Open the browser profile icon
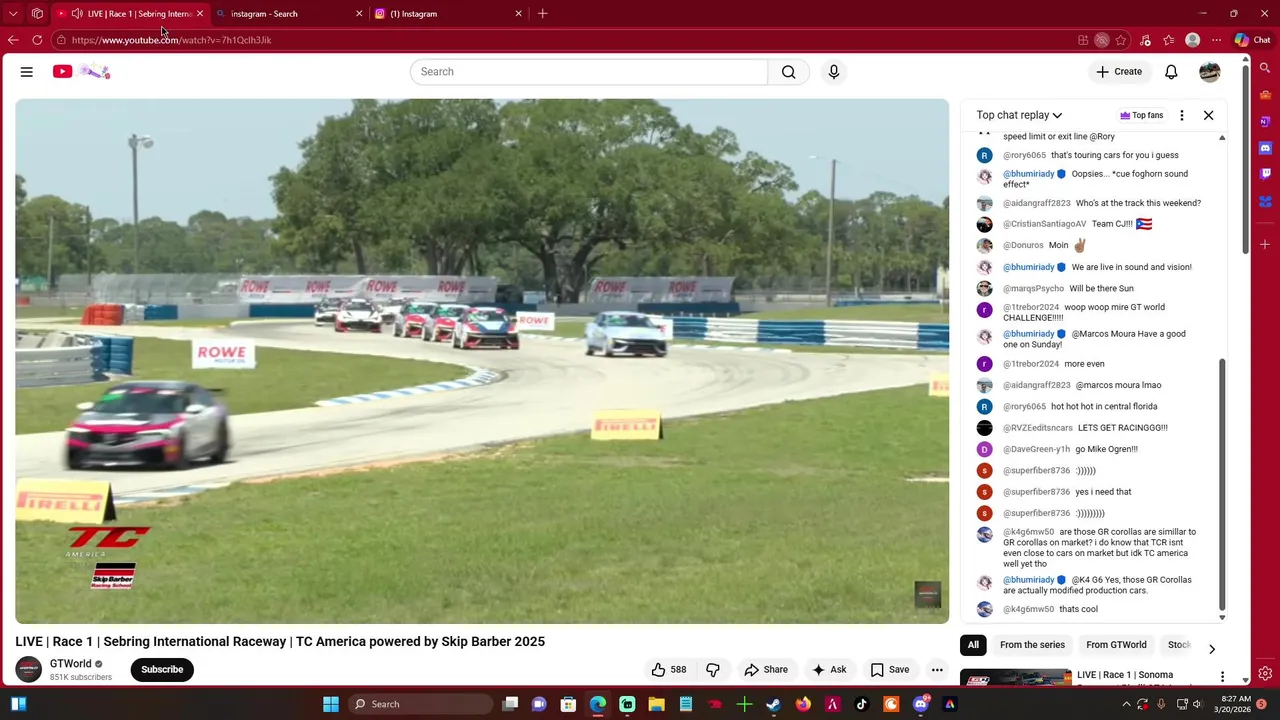Screen dimensions: 1280x720 pyautogui.click(x=1192, y=40)
